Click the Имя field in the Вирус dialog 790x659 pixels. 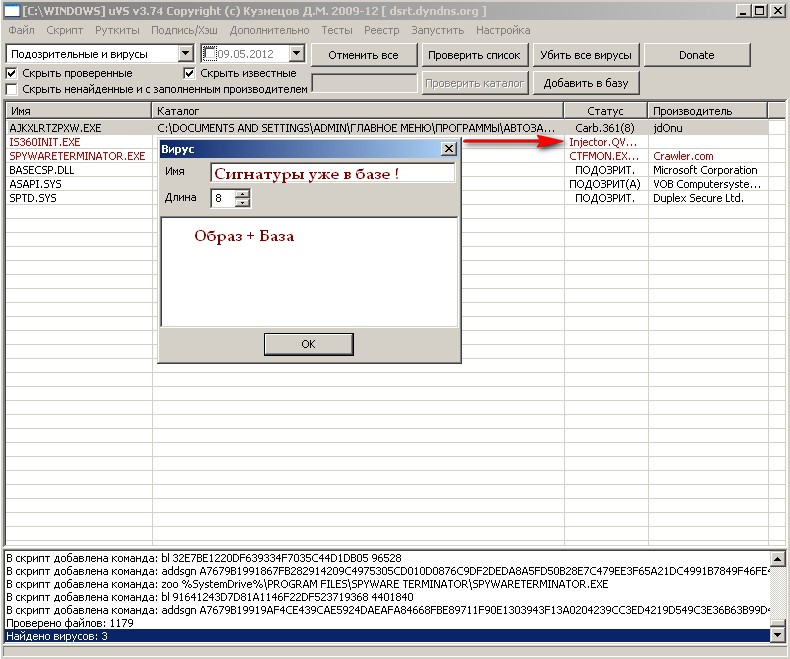[332, 173]
